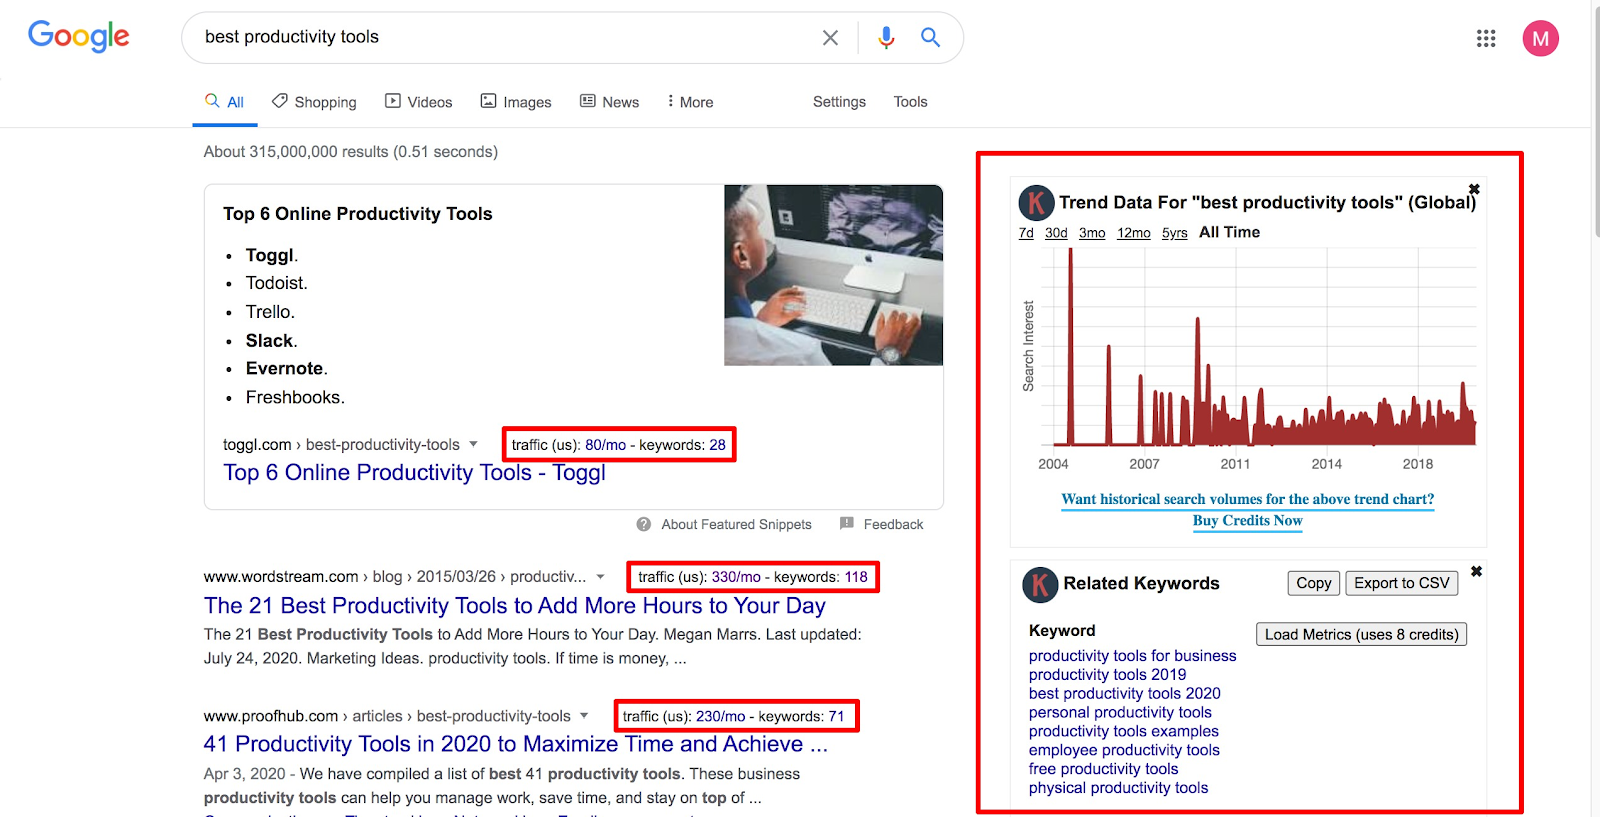1600x817 pixels.
Task: Click the Feedback flag icon
Action: click(x=847, y=523)
